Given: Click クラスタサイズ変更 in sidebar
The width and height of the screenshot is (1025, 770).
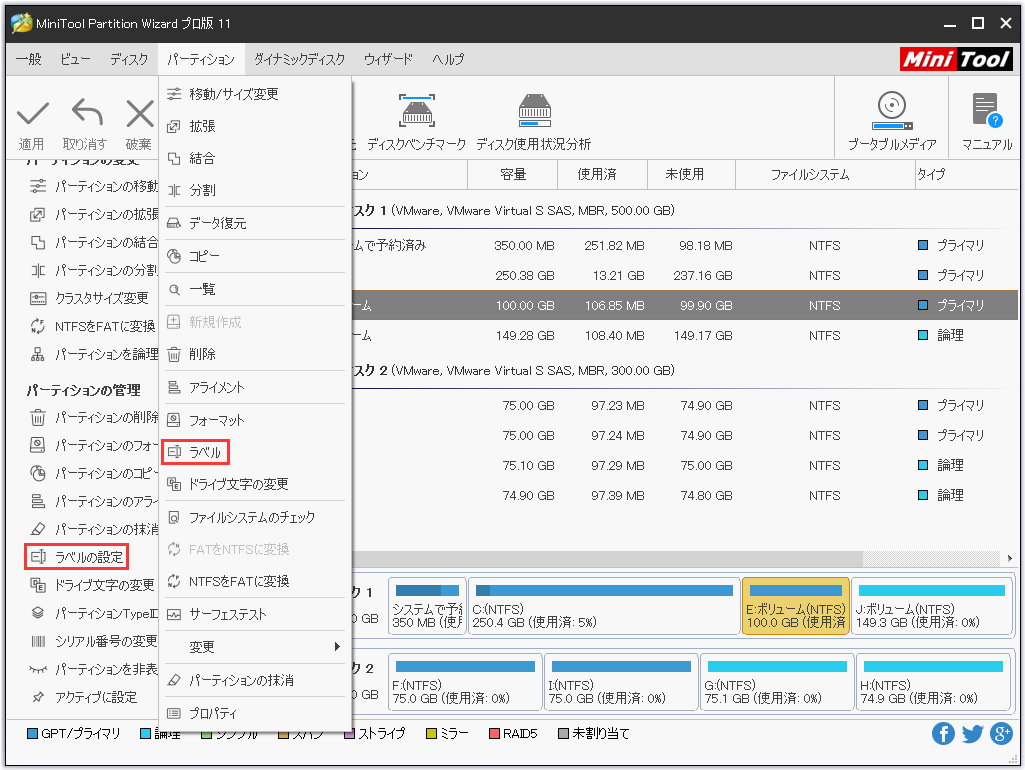Looking at the screenshot, I should coord(90,299).
